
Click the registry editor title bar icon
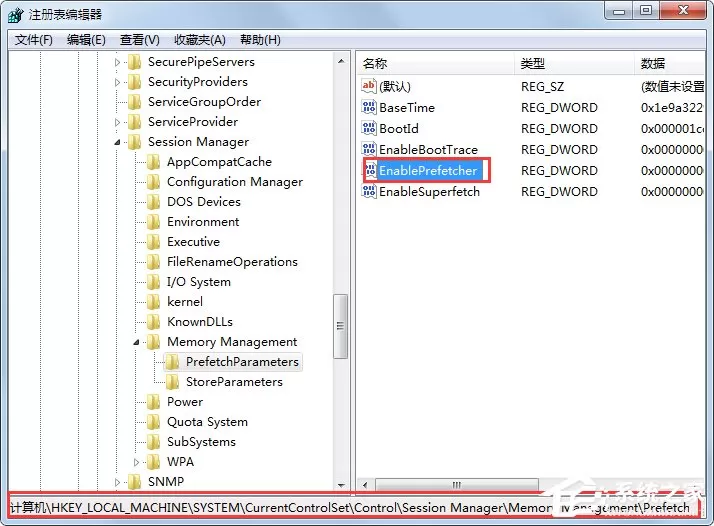point(15,15)
